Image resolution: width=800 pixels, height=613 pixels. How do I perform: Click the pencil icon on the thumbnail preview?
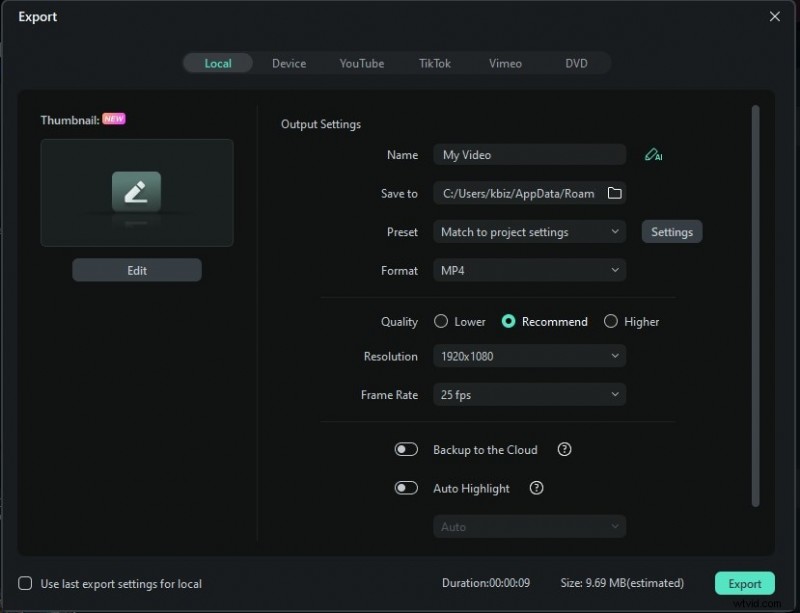click(x=137, y=190)
